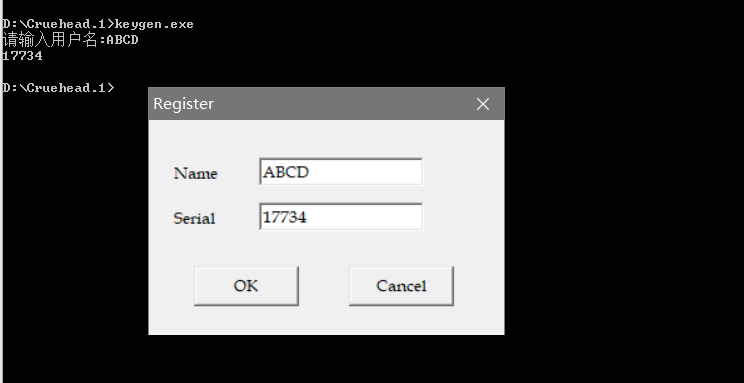Click the 17734 output in the console
This screenshot has height=383, width=744.
tap(22, 56)
